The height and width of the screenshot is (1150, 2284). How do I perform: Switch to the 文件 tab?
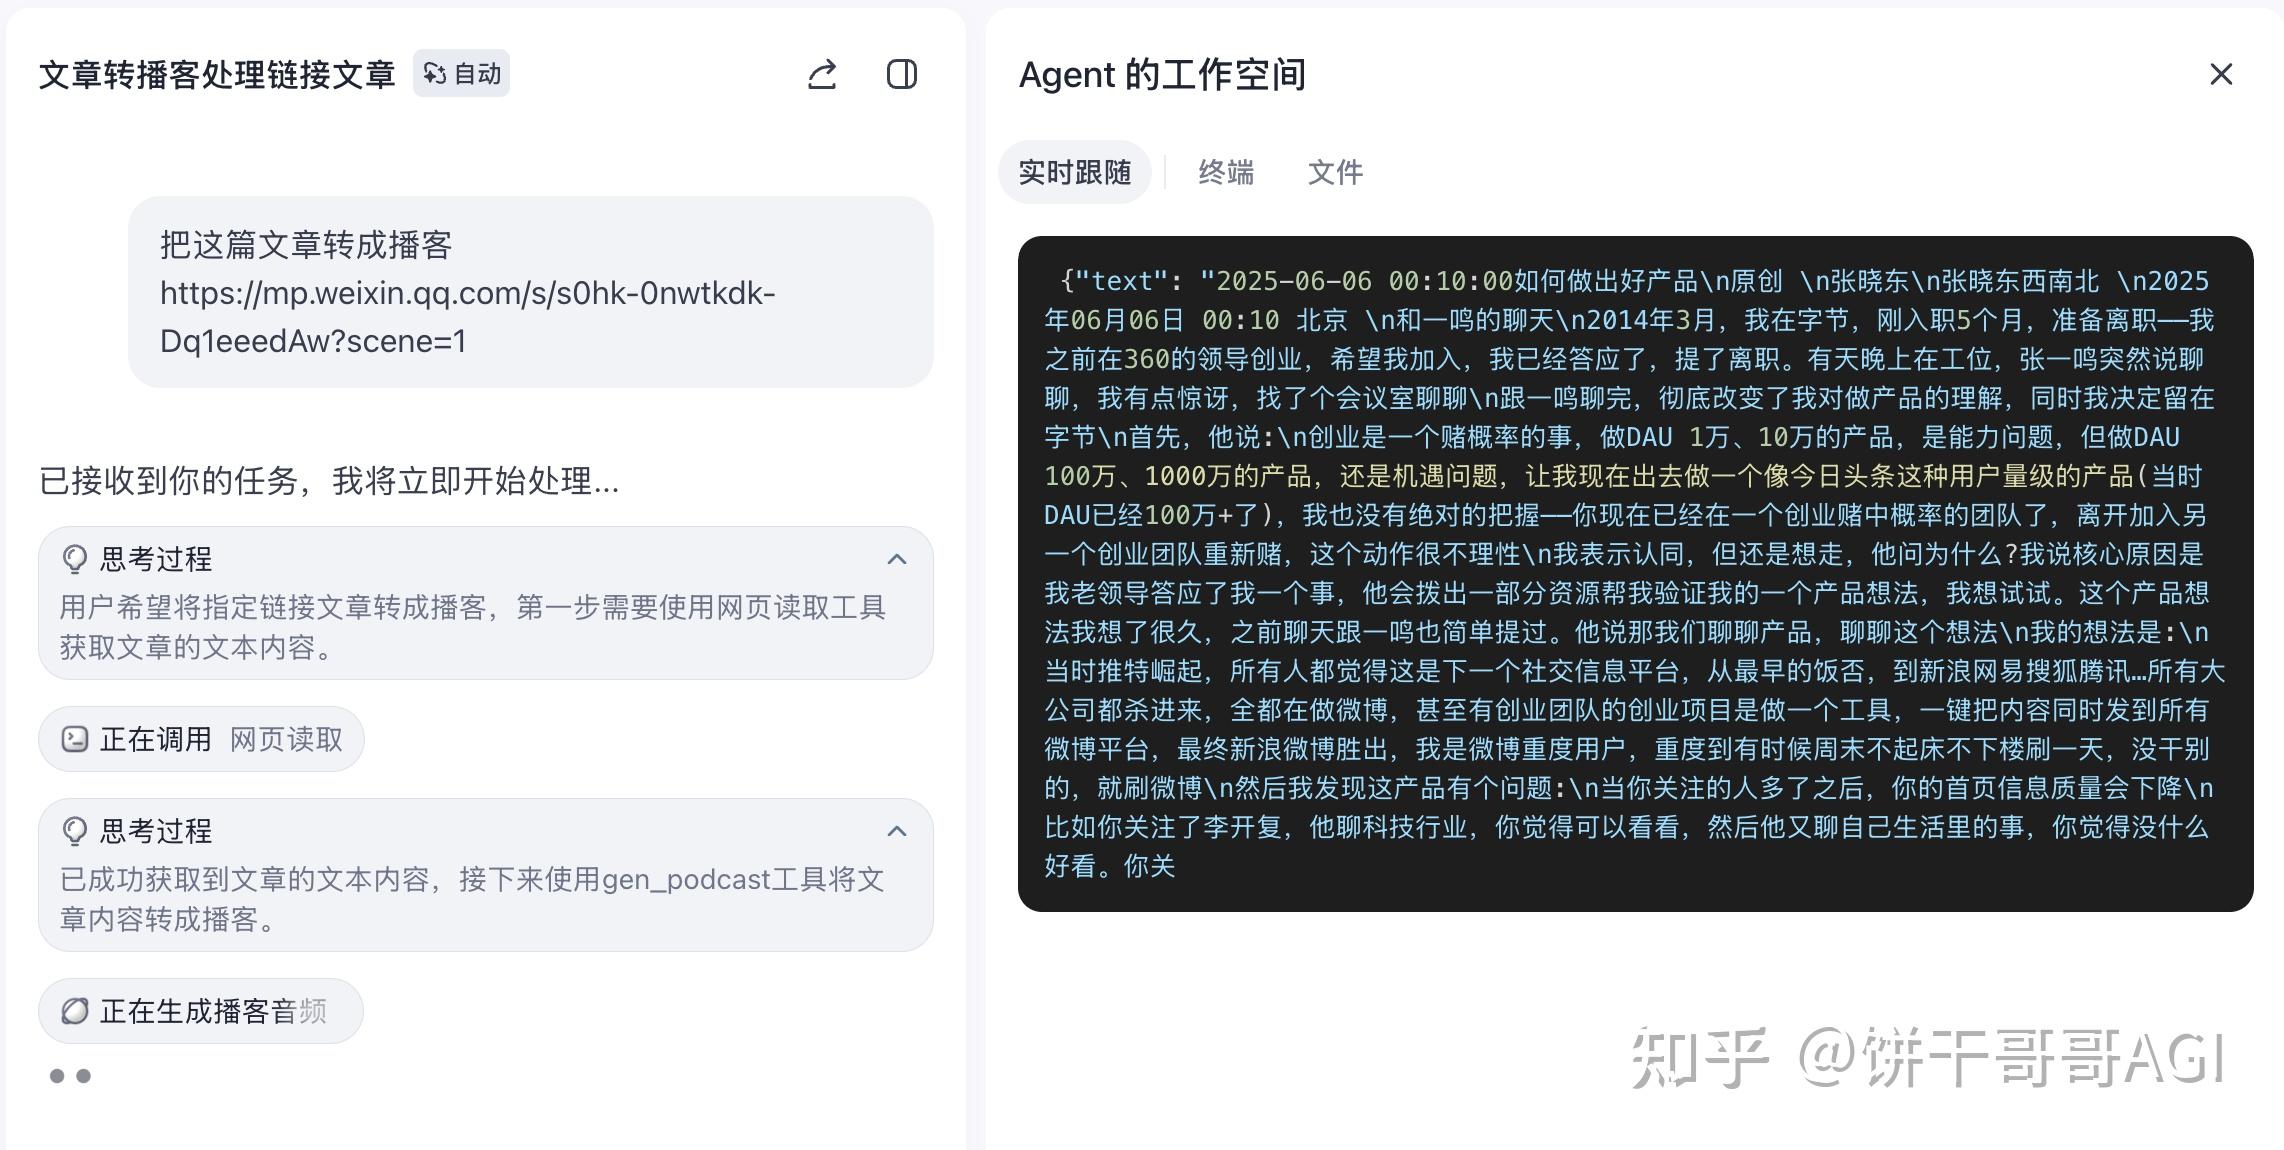coord(1335,172)
